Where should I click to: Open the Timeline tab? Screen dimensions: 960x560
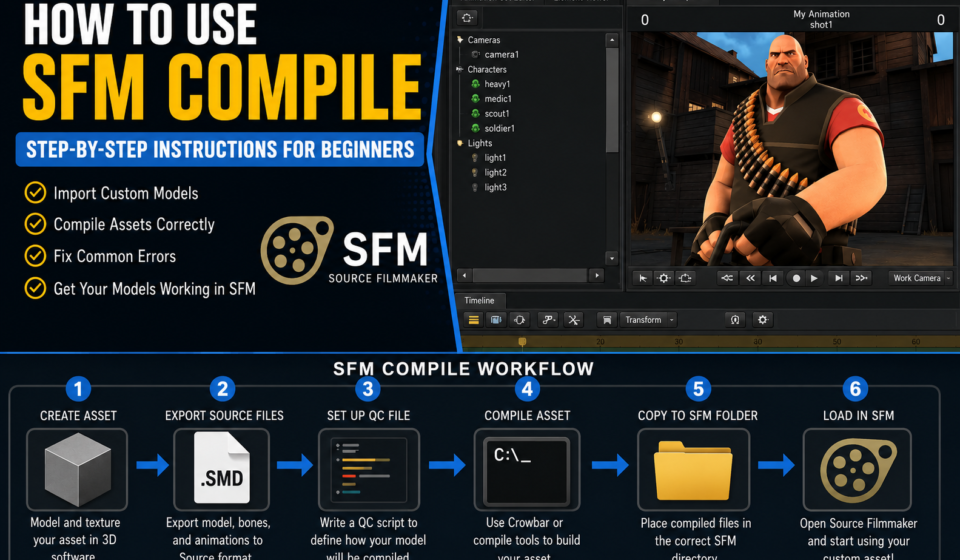(x=479, y=301)
